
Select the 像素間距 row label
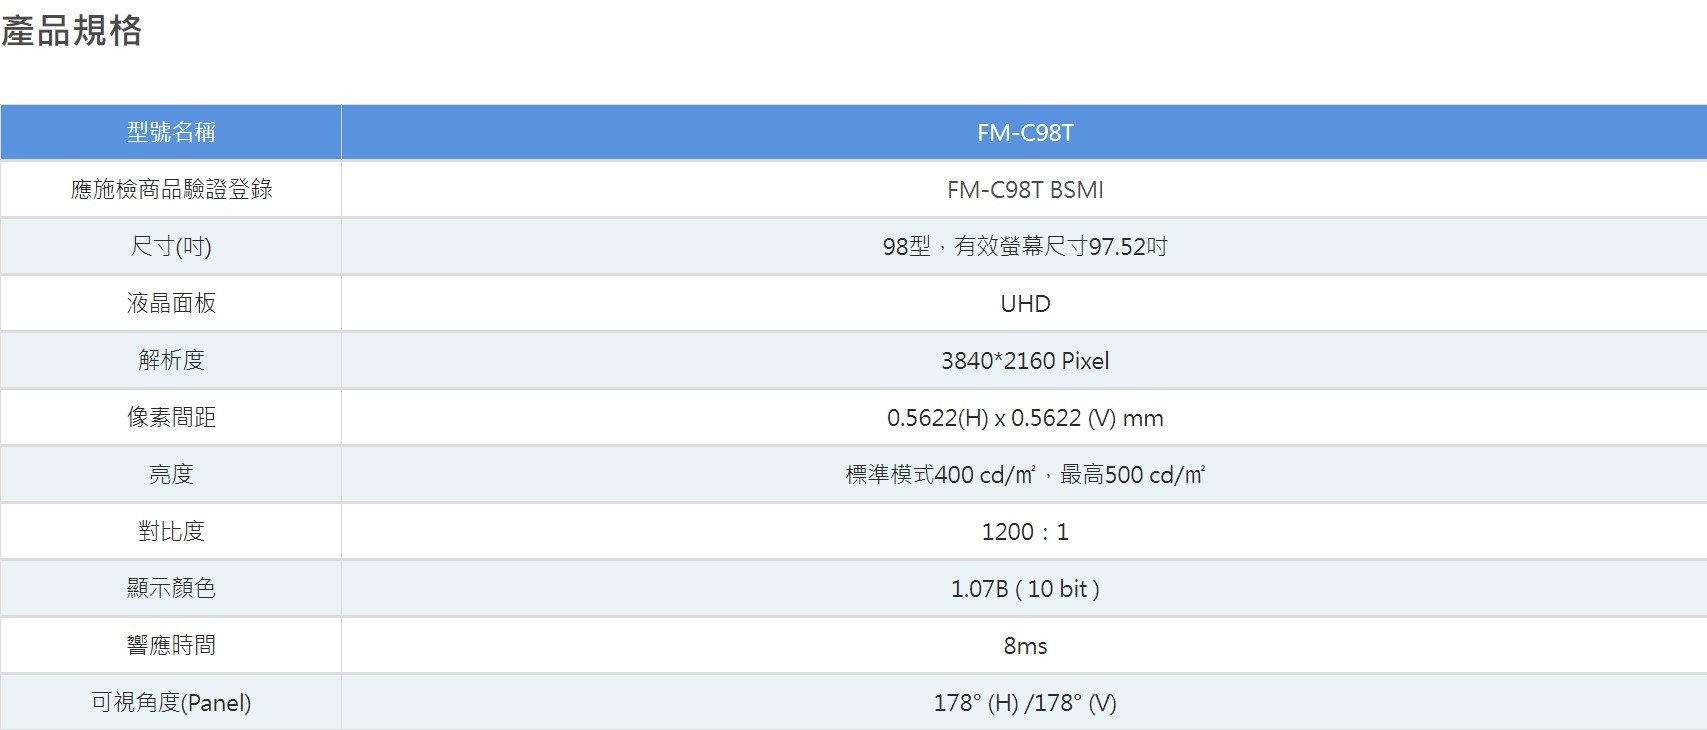(171, 417)
